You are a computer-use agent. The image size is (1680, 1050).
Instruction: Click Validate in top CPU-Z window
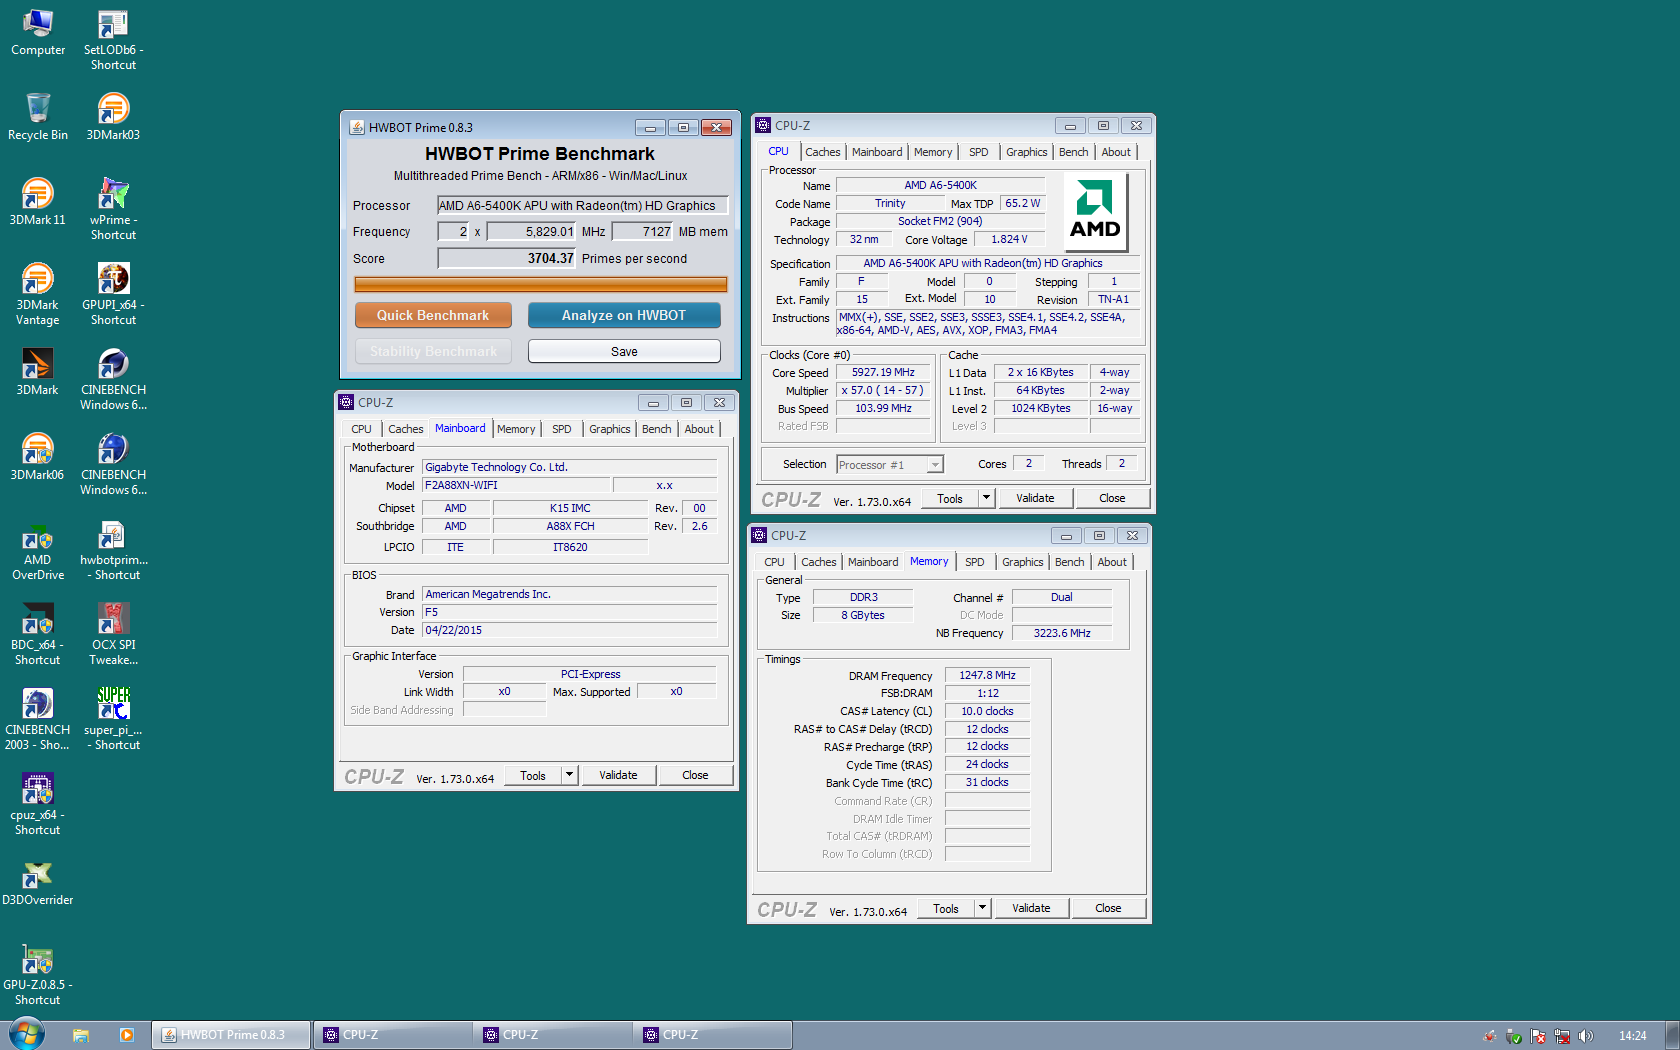click(1035, 498)
